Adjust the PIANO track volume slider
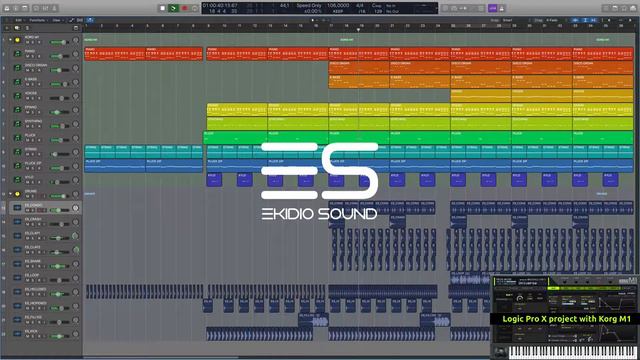The height and width of the screenshot is (360, 640). [59, 56]
